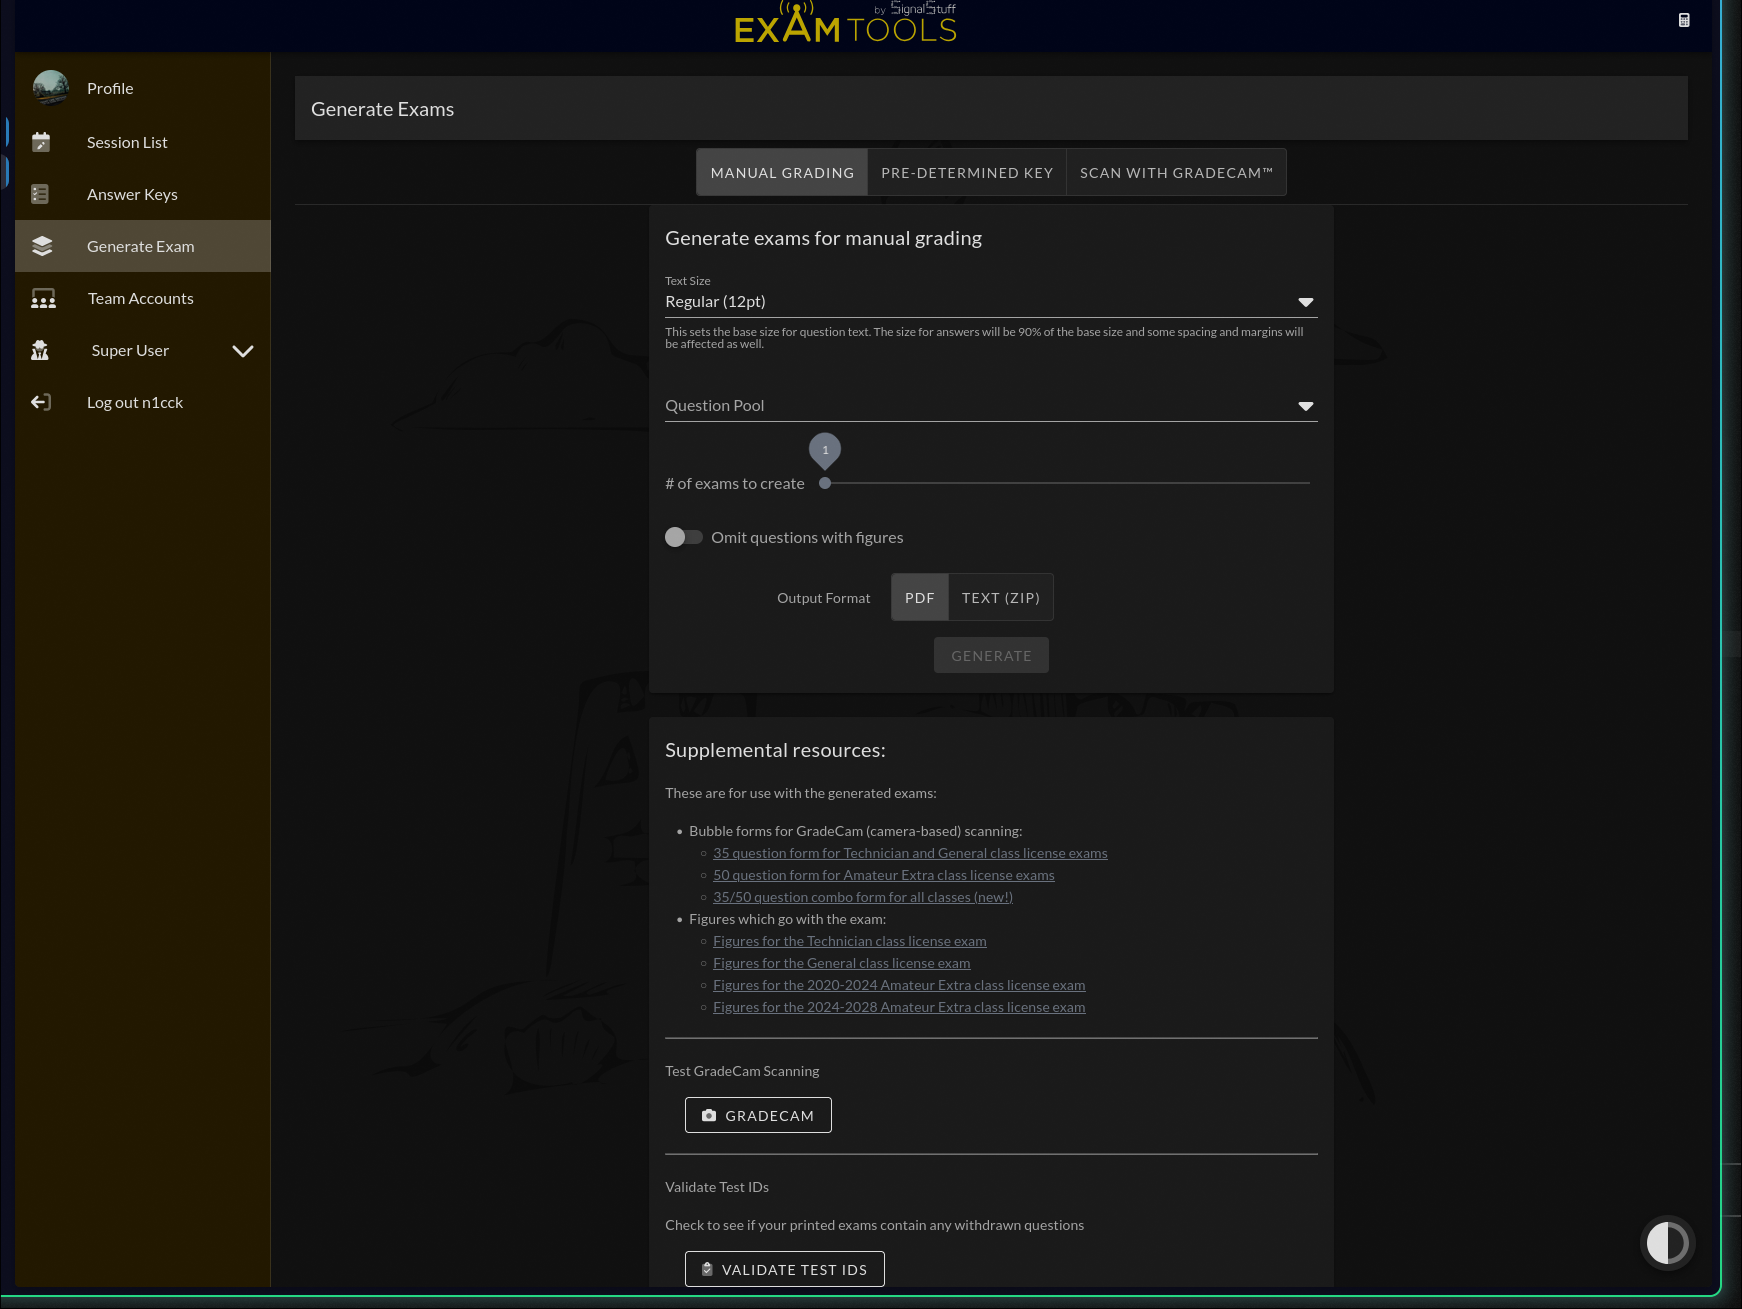This screenshot has width=1742, height=1309.
Task: Click the Validate Test IDs button
Action: (x=784, y=1269)
